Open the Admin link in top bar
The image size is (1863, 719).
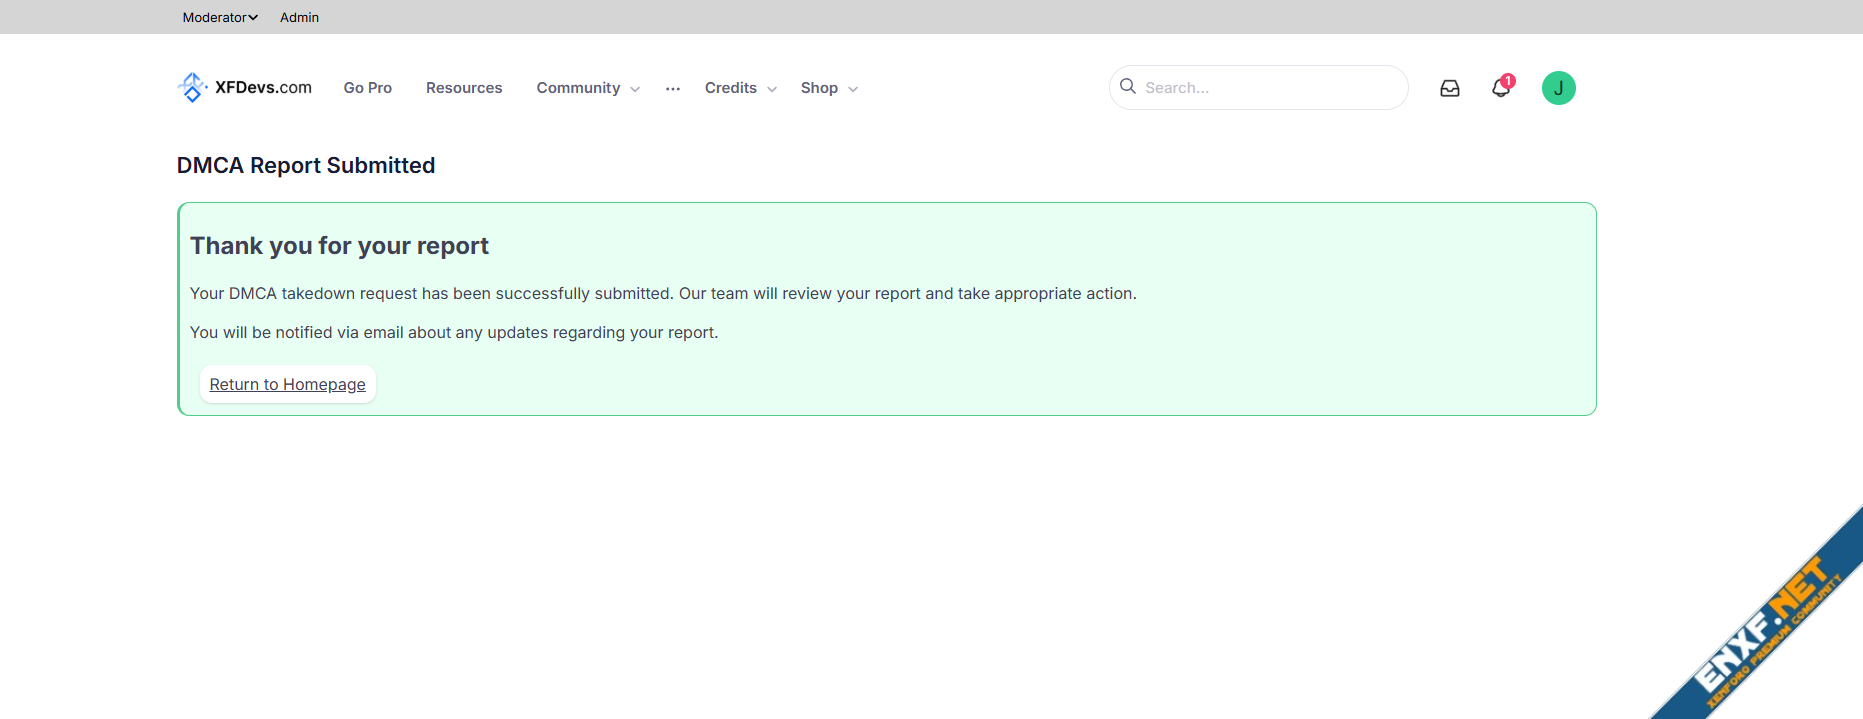[x=299, y=17]
